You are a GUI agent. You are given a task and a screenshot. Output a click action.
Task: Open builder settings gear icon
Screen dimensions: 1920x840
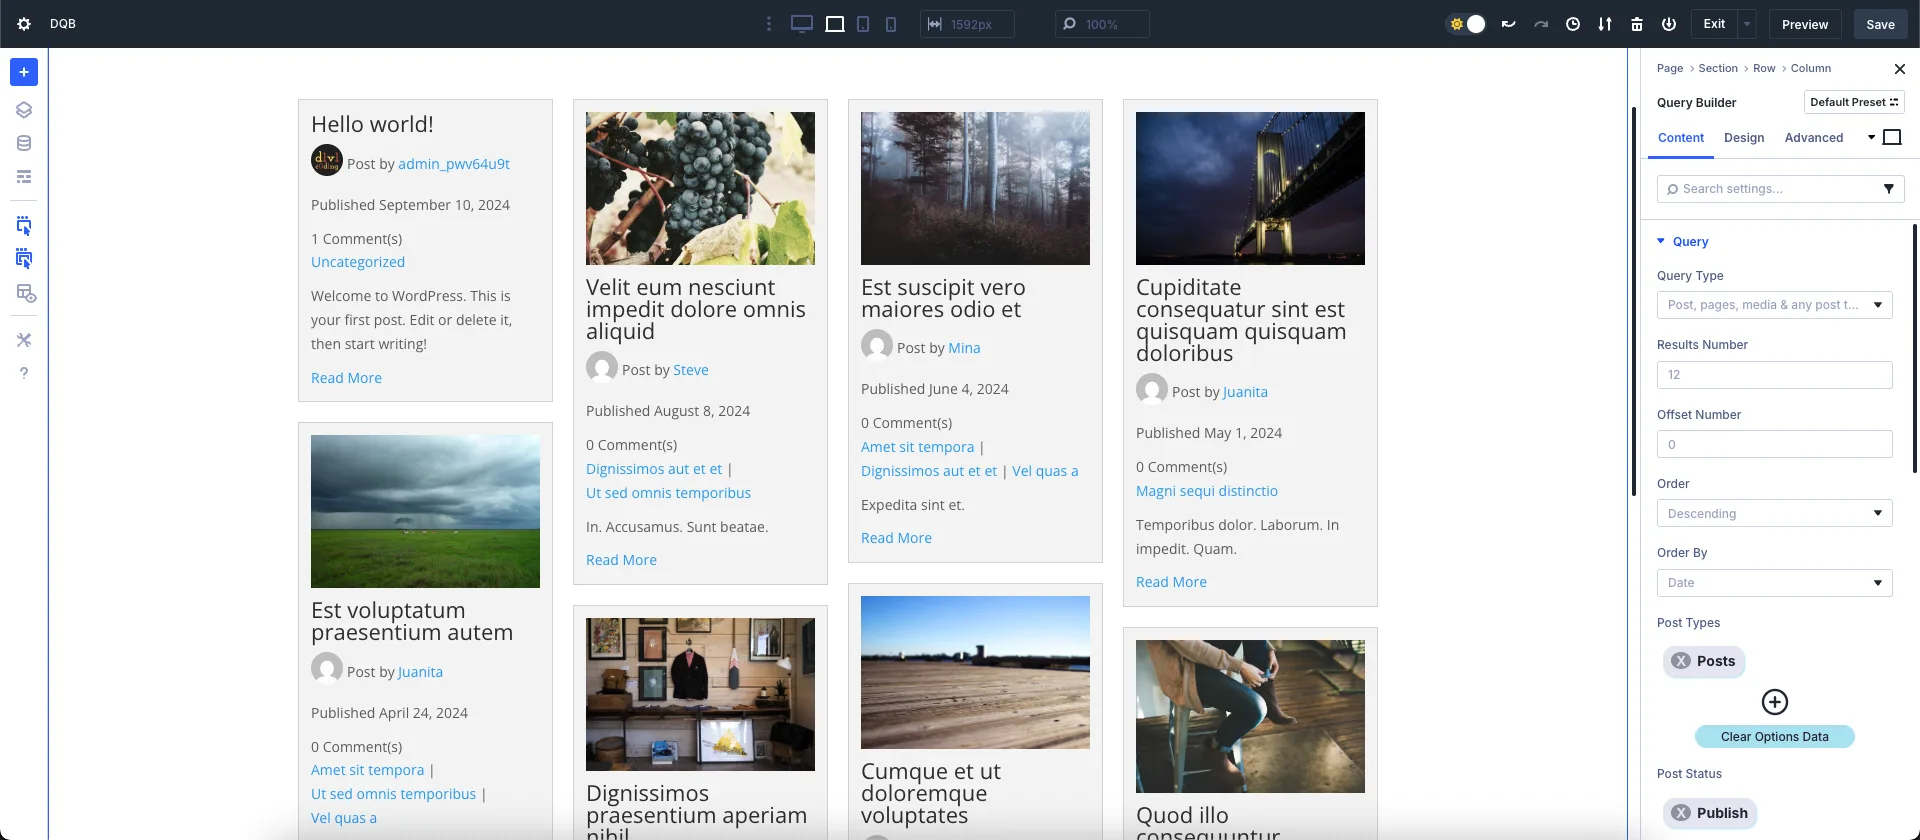pos(24,24)
